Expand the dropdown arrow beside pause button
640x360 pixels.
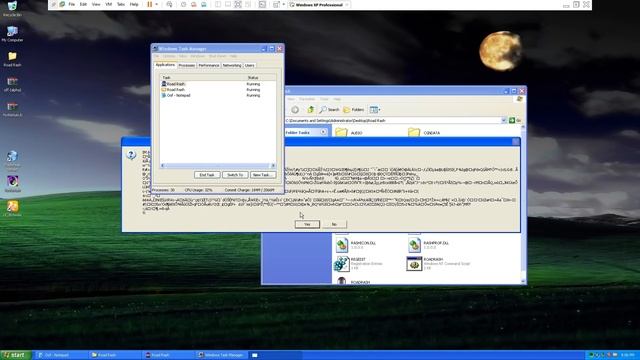pyautogui.click(x=156, y=4)
